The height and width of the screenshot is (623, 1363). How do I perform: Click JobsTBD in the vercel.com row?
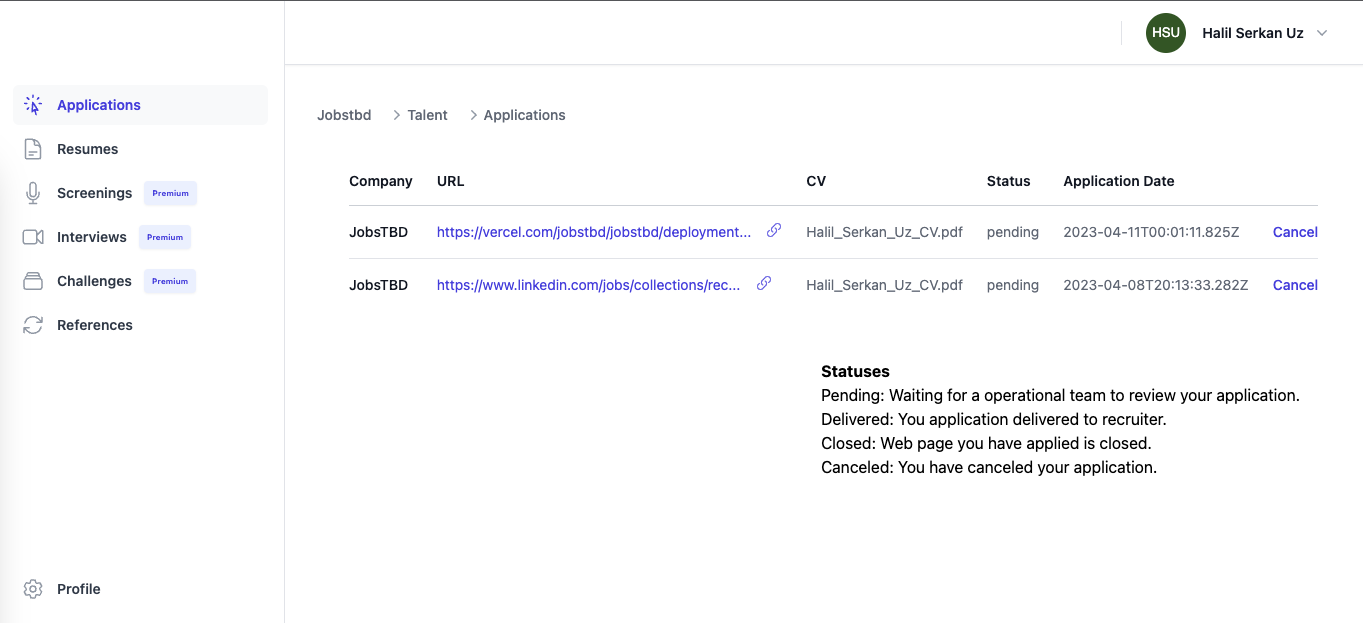(379, 232)
